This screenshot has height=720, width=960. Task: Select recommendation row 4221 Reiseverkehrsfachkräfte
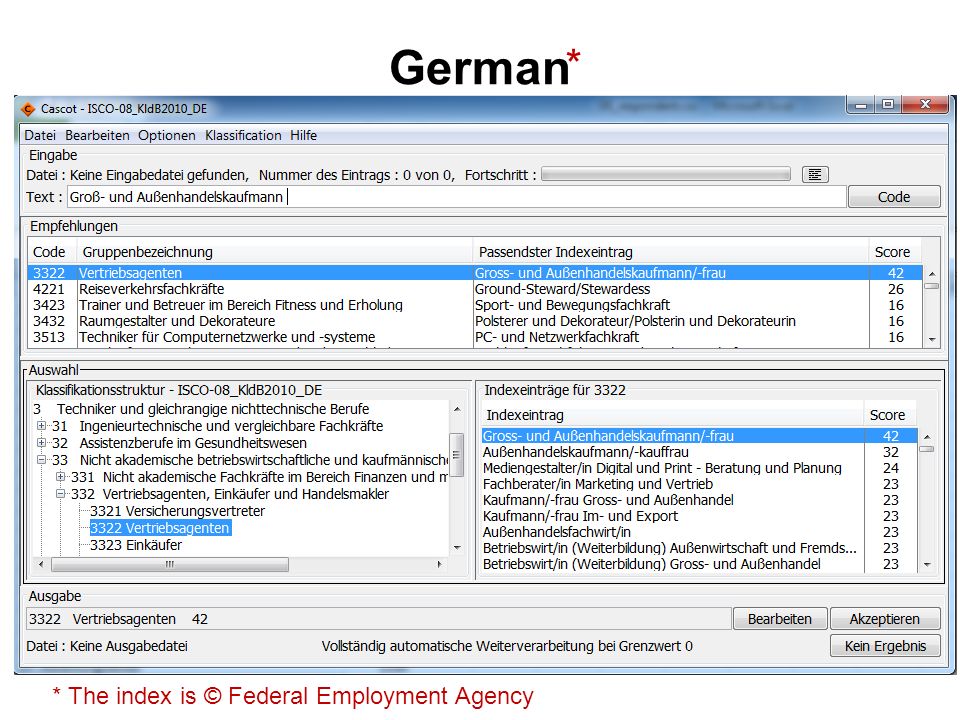[474, 289]
